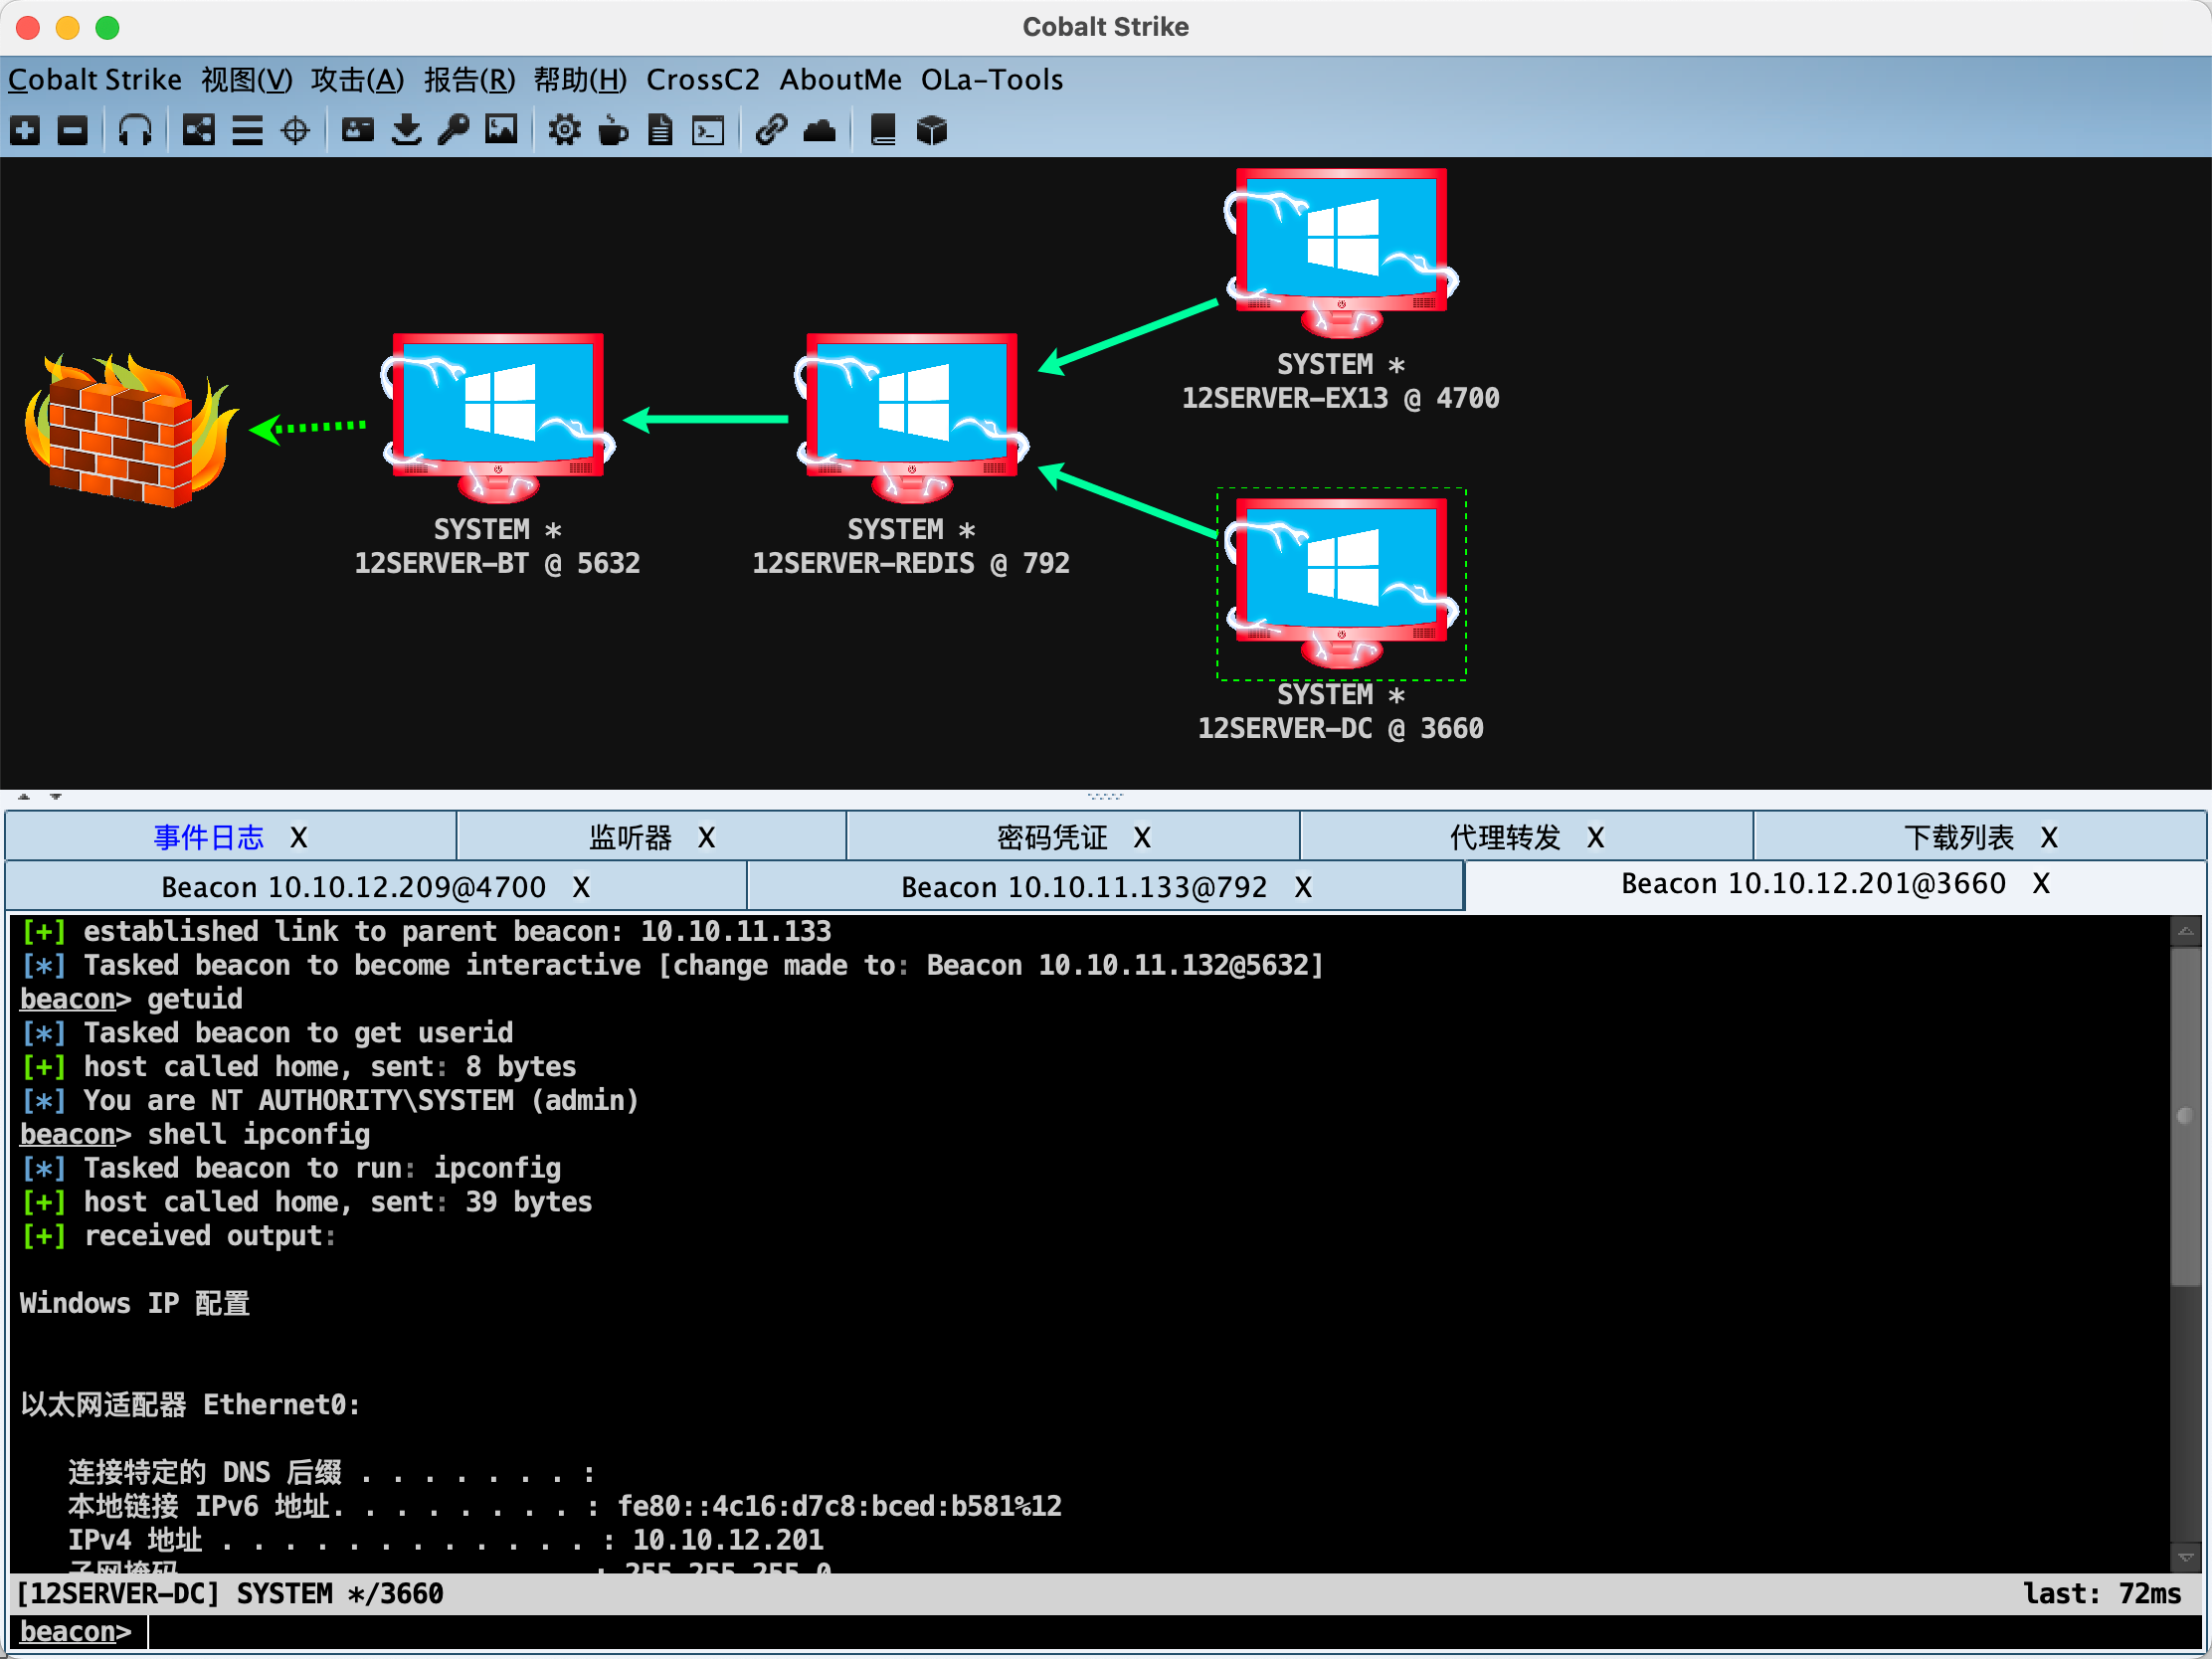Screen dimensions: 2212x1659
Task: Switch to the 监听器 tab
Action: pos(630,837)
